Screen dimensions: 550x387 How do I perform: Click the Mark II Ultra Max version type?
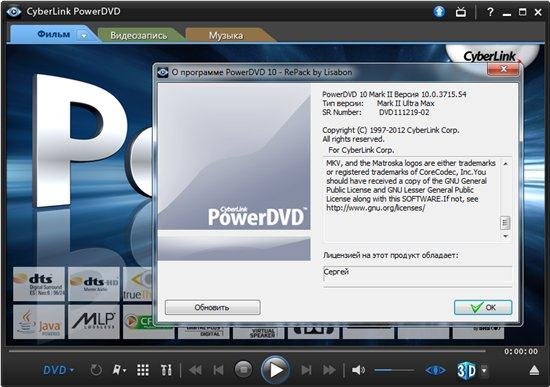coord(405,103)
